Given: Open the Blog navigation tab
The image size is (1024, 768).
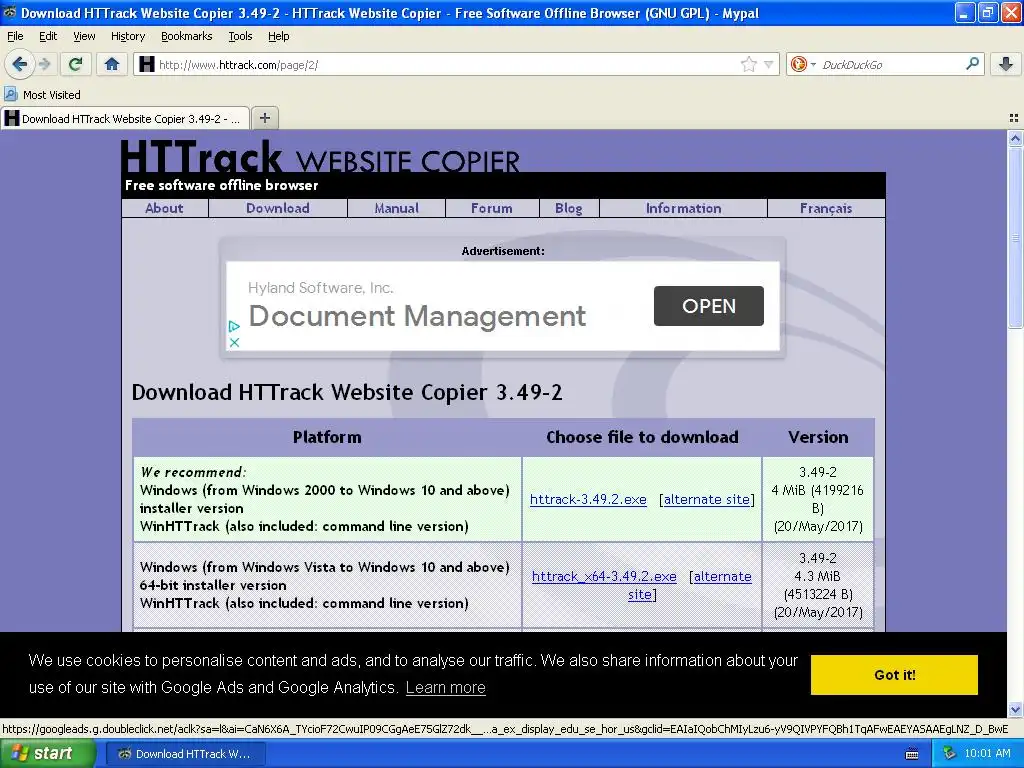Looking at the screenshot, I should tap(569, 208).
